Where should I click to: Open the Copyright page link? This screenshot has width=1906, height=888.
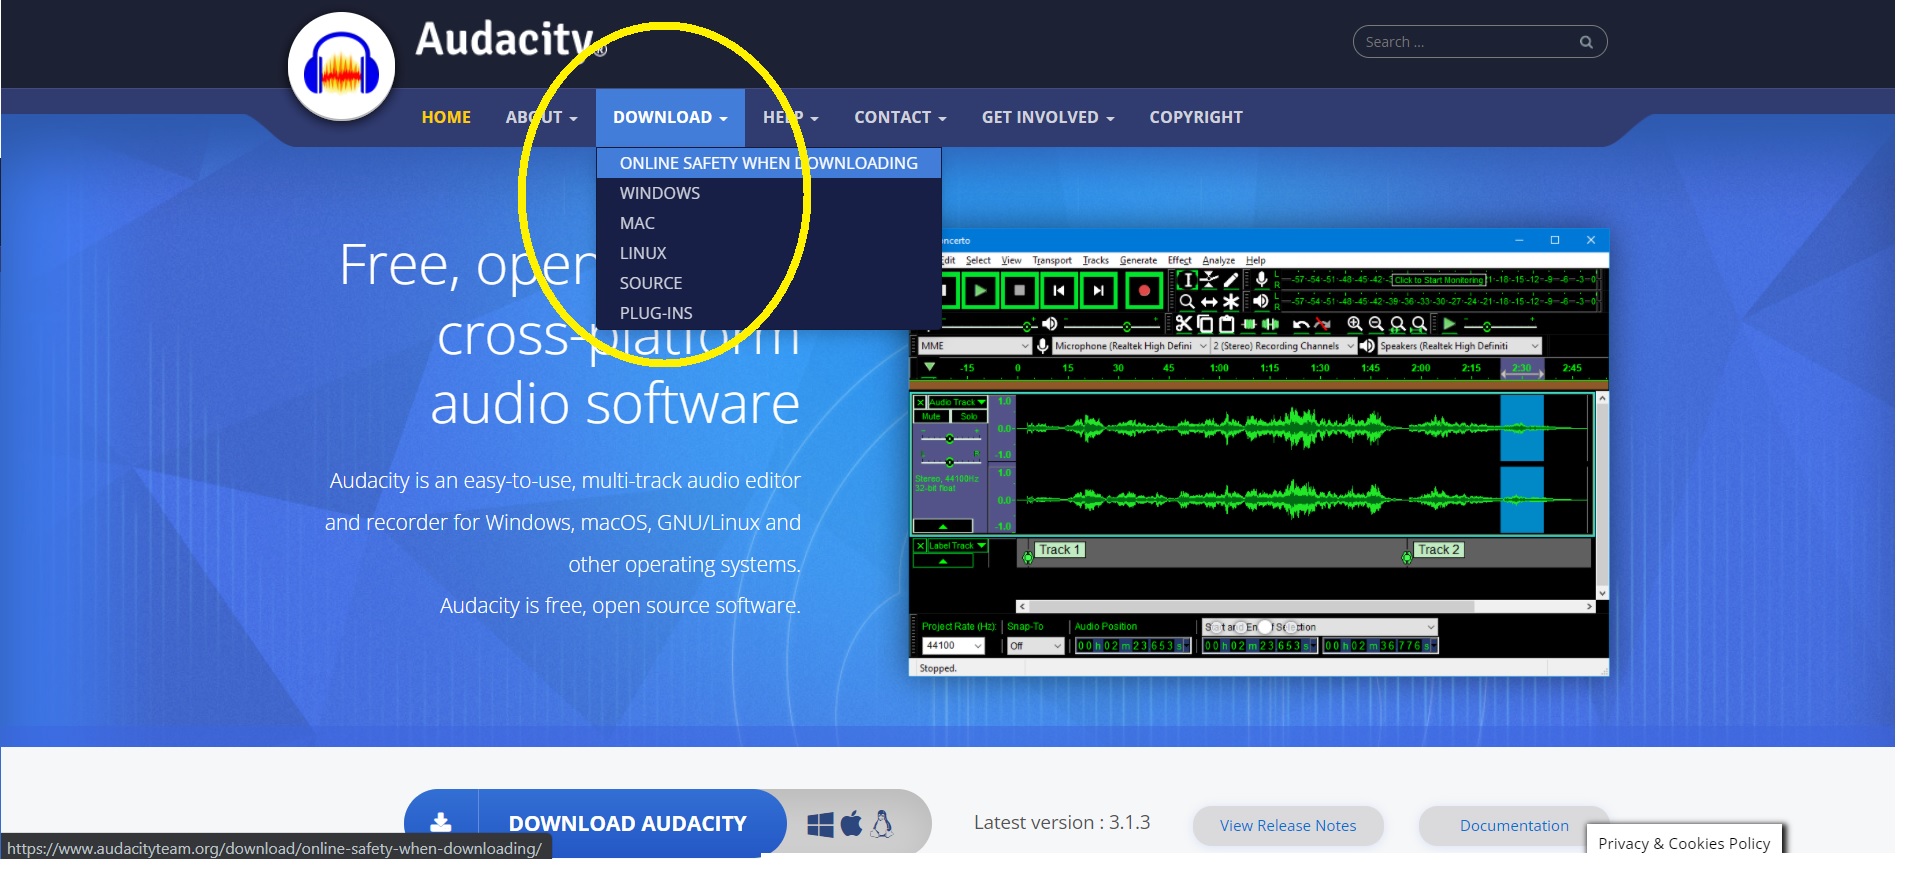tap(1196, 118)
